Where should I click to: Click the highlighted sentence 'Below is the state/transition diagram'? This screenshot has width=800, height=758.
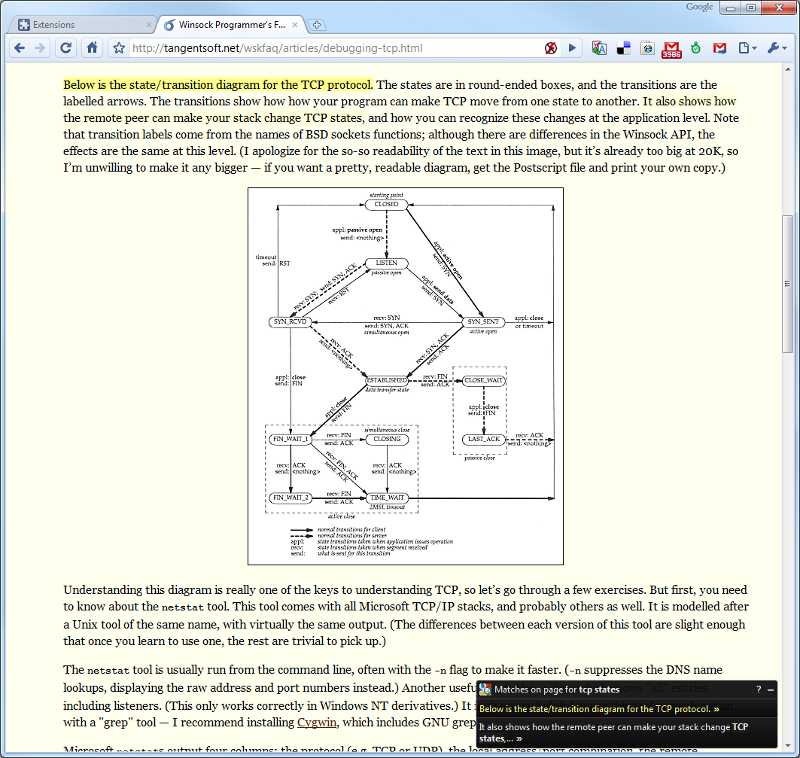(218, 85)
